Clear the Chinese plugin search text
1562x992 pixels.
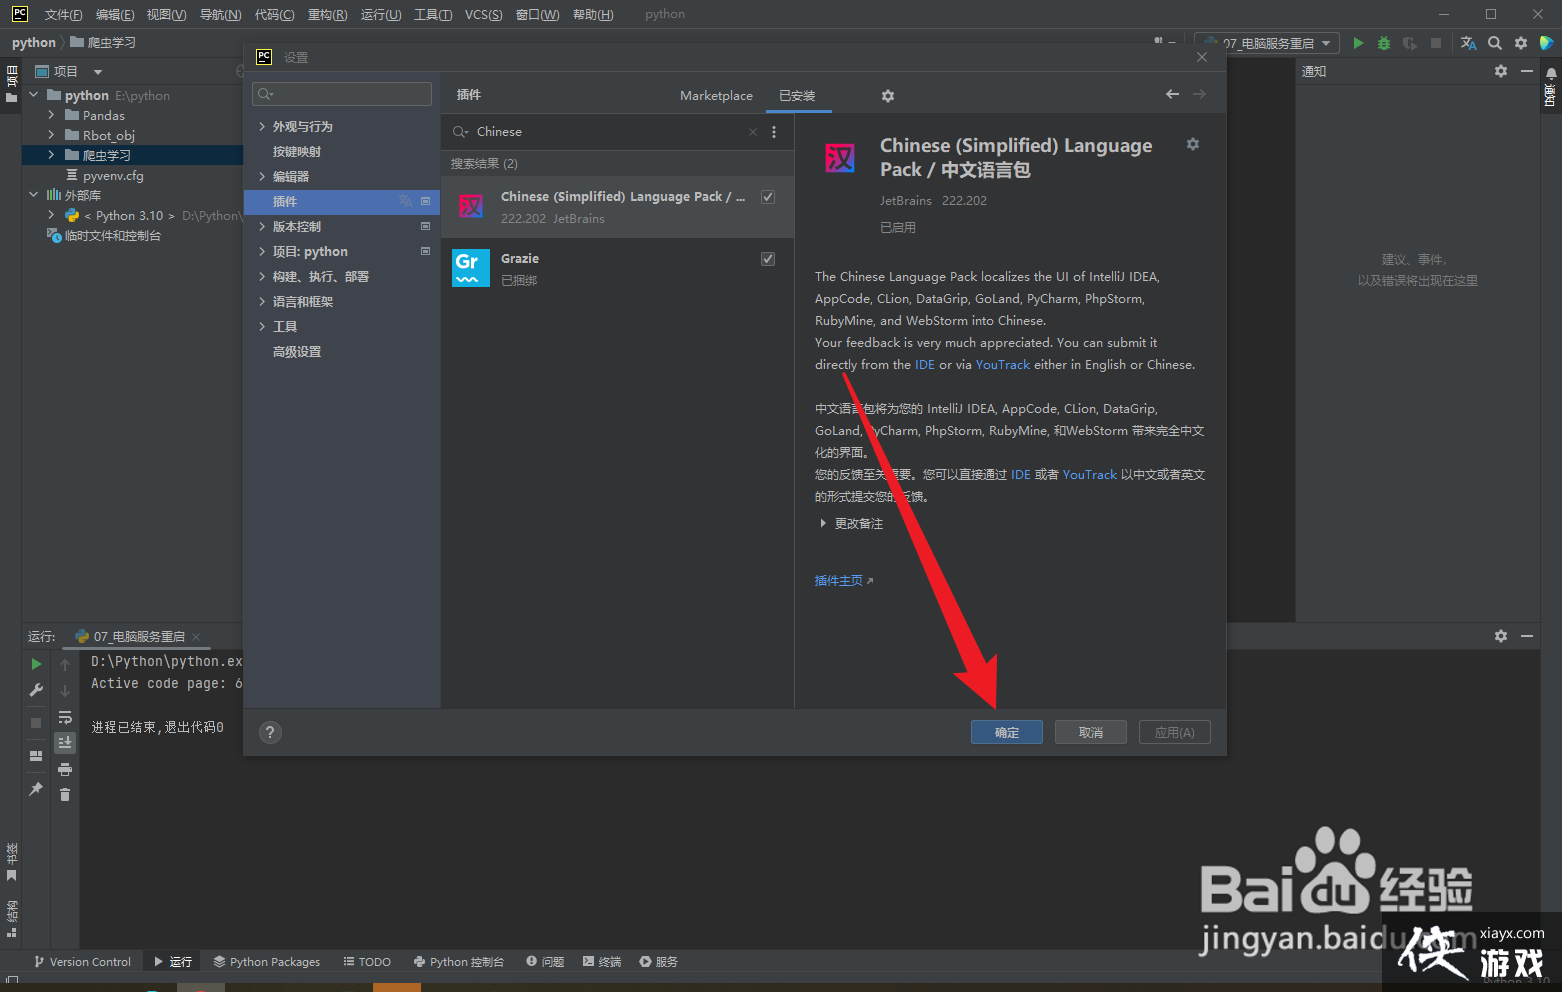click(x=753, y=132)
